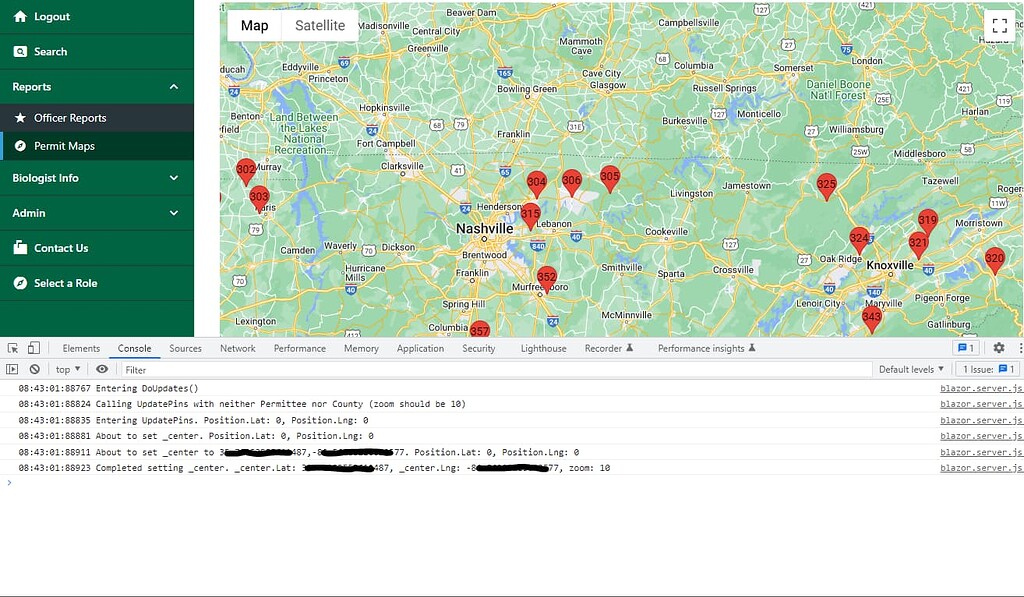Toggle the device toolbar in DevTools

33,347
